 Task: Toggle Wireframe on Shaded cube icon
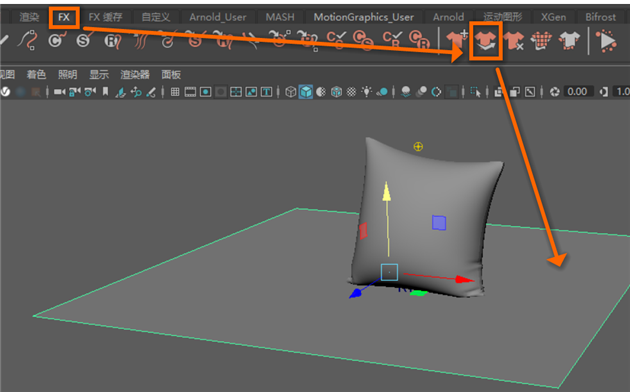(x=336, y=92)
